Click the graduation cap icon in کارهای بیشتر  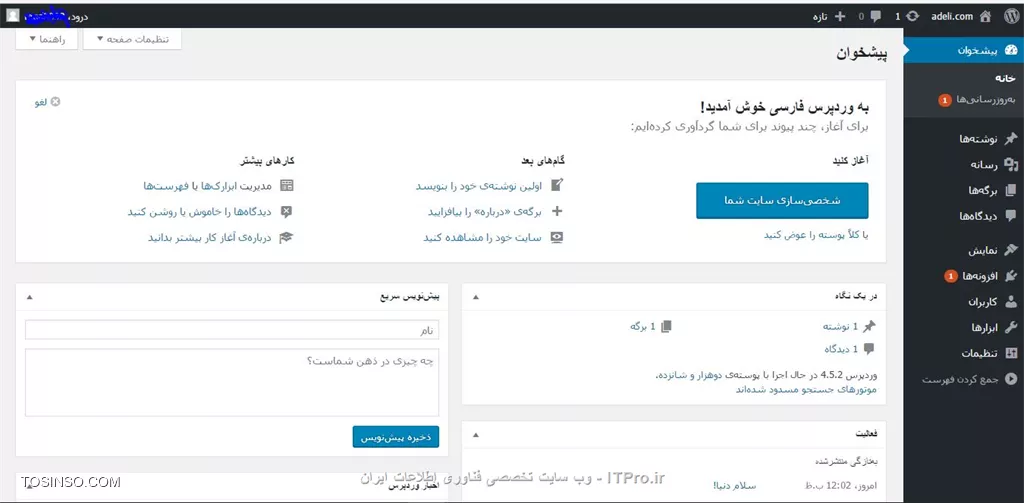pyautogui.click(x=285, y=238)
